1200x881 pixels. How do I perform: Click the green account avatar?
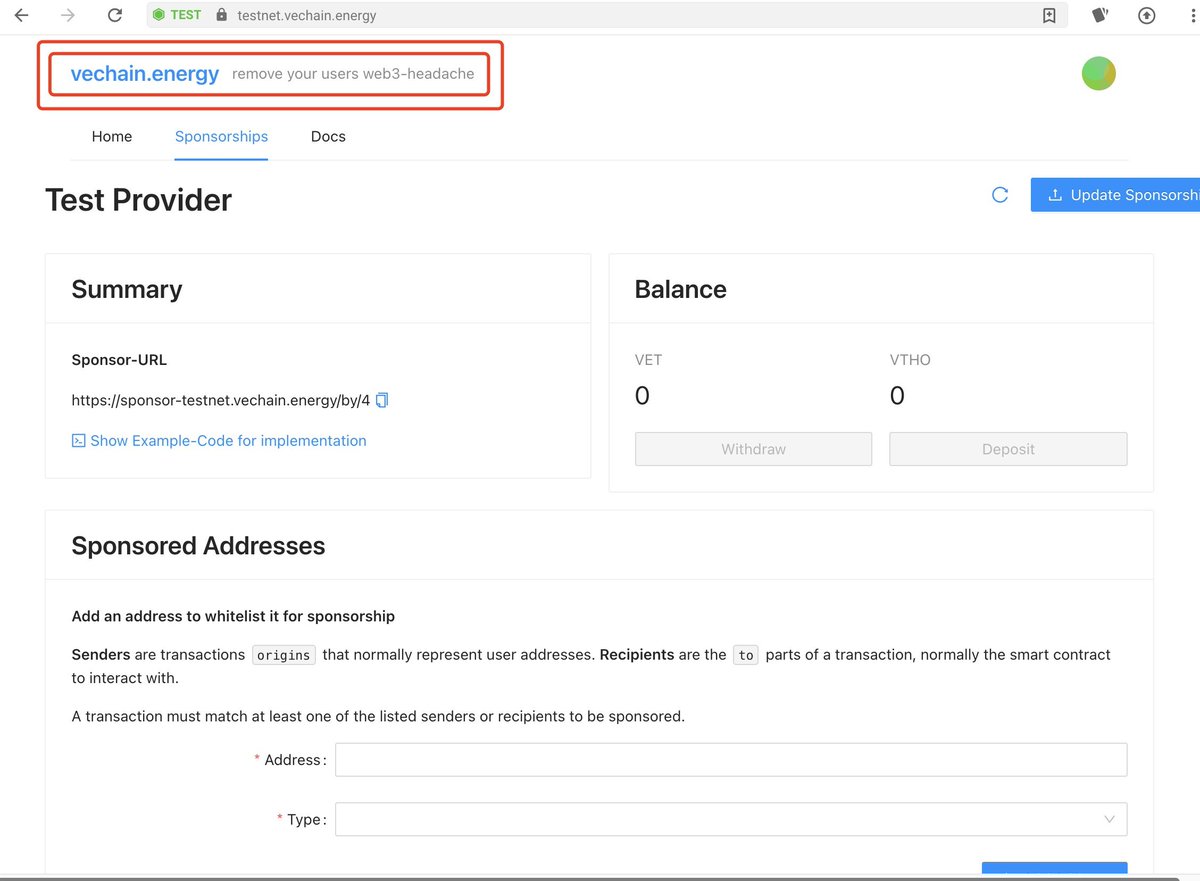click(x=1098, y=73)
